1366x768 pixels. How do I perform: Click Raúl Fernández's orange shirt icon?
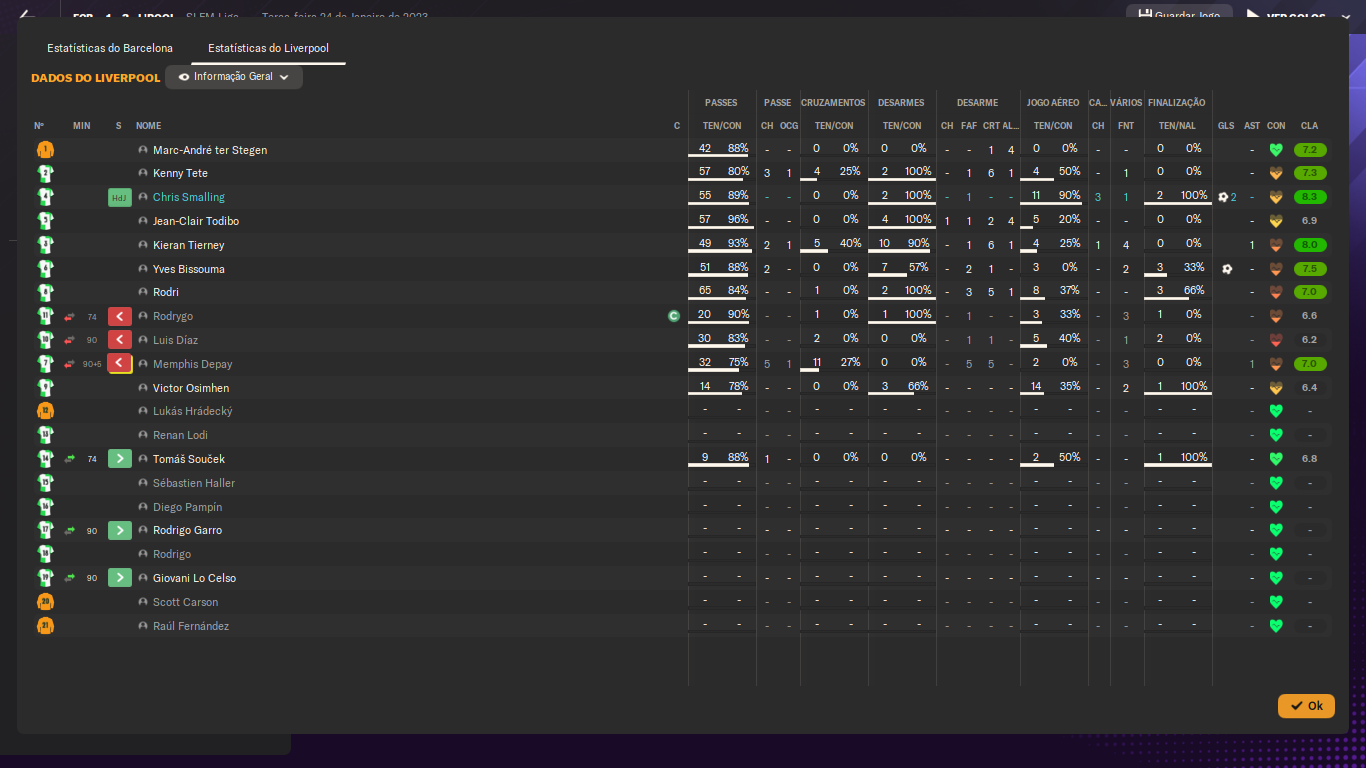(x=45, y=626)
